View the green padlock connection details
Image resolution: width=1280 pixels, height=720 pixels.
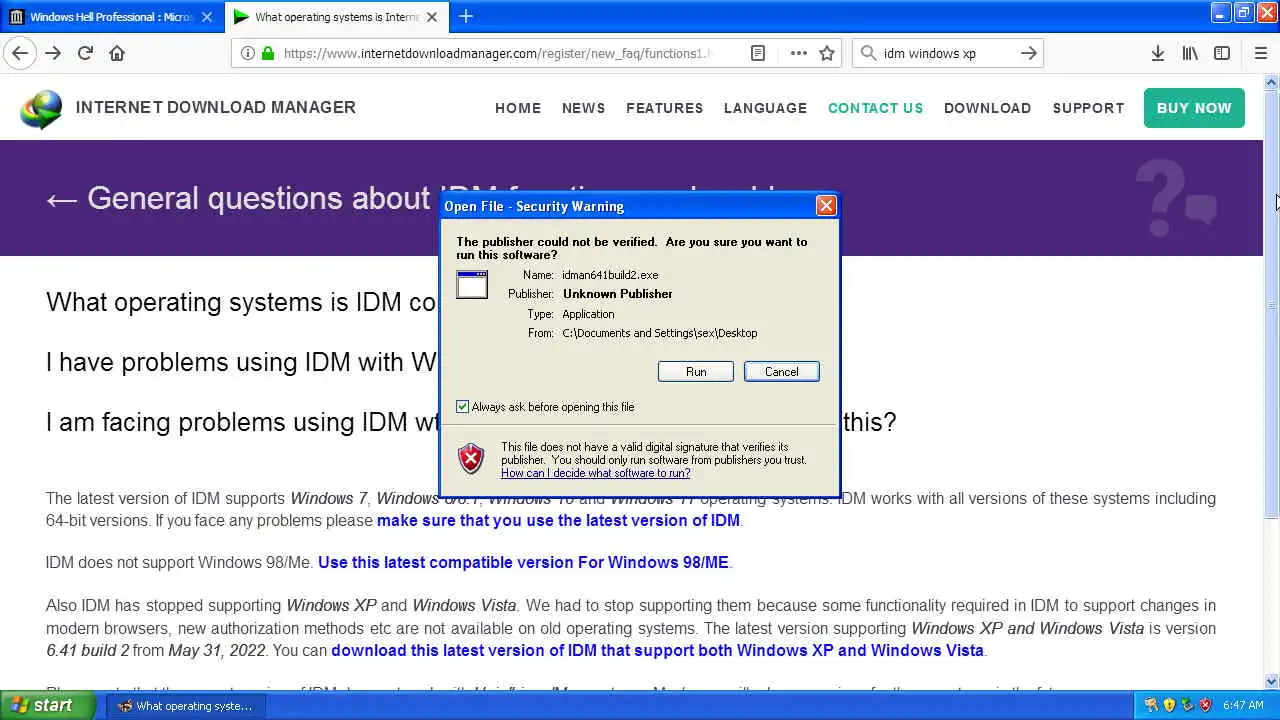click(267, 53)
